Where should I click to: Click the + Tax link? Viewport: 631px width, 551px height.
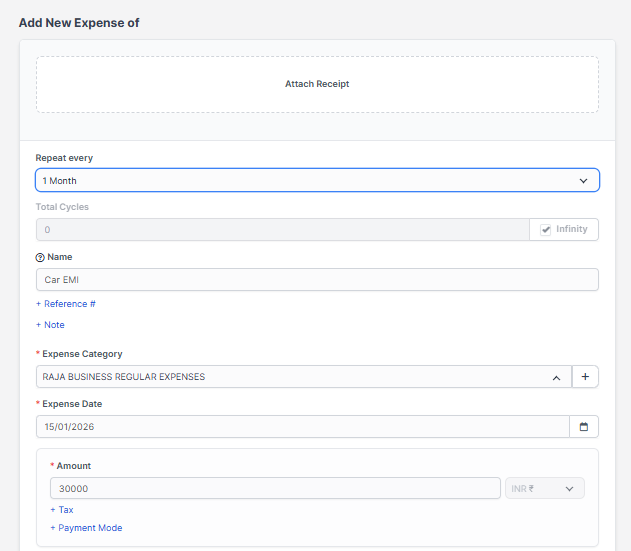point(62,510)
